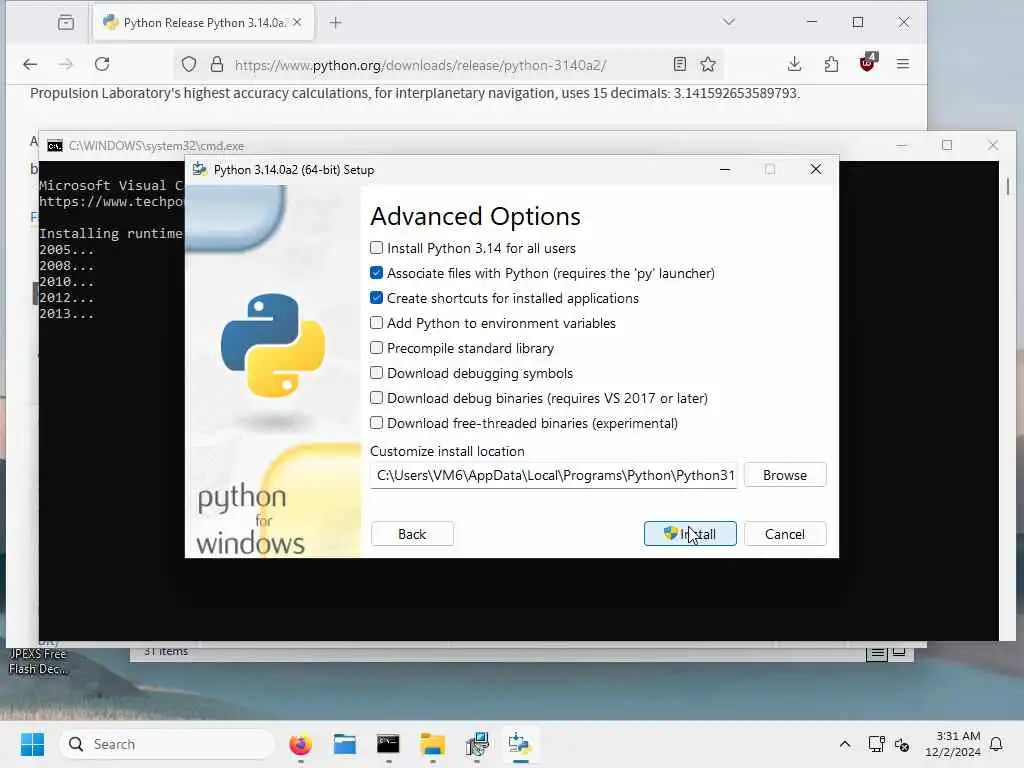Minimize the Python setup dialog
This screenshot has width=1024, height=768.
coord(725,170)
